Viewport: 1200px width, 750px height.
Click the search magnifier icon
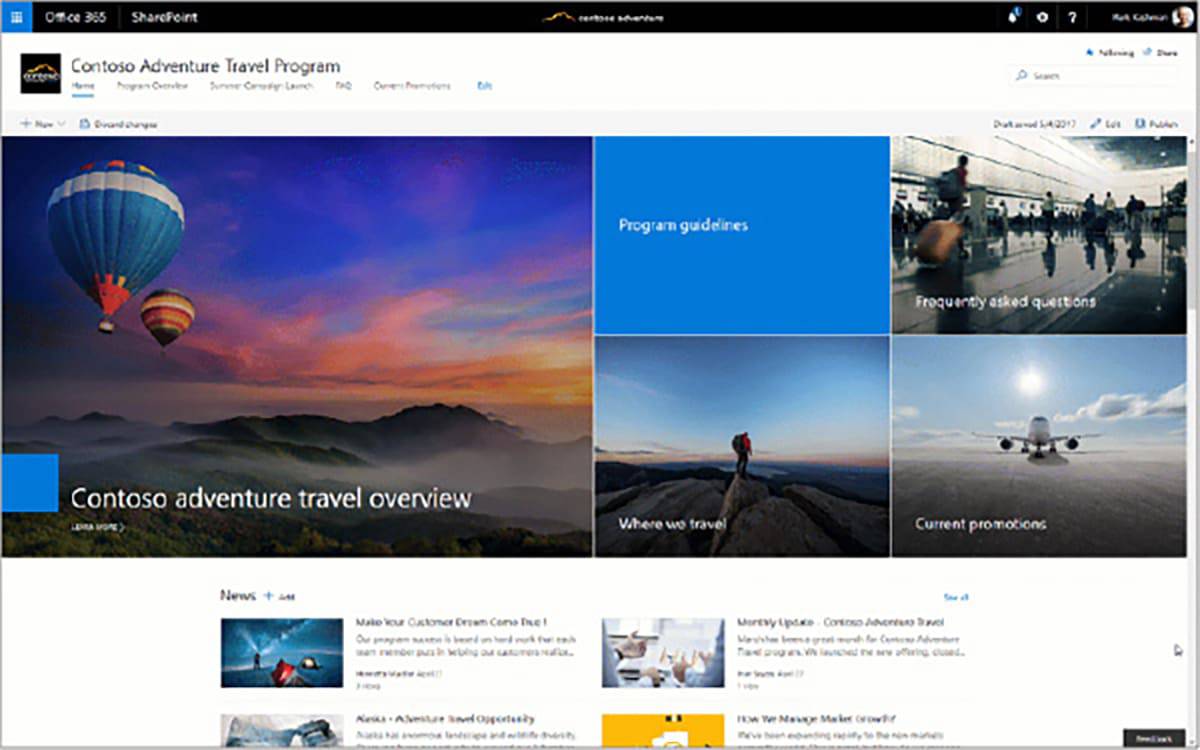click(x=1021, y=76)
